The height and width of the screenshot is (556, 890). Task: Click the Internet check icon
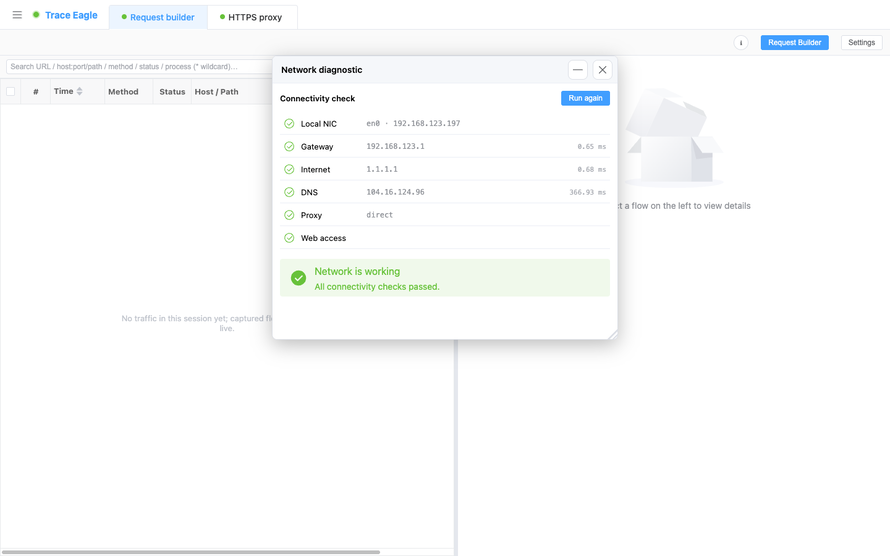tap(289, 169)
